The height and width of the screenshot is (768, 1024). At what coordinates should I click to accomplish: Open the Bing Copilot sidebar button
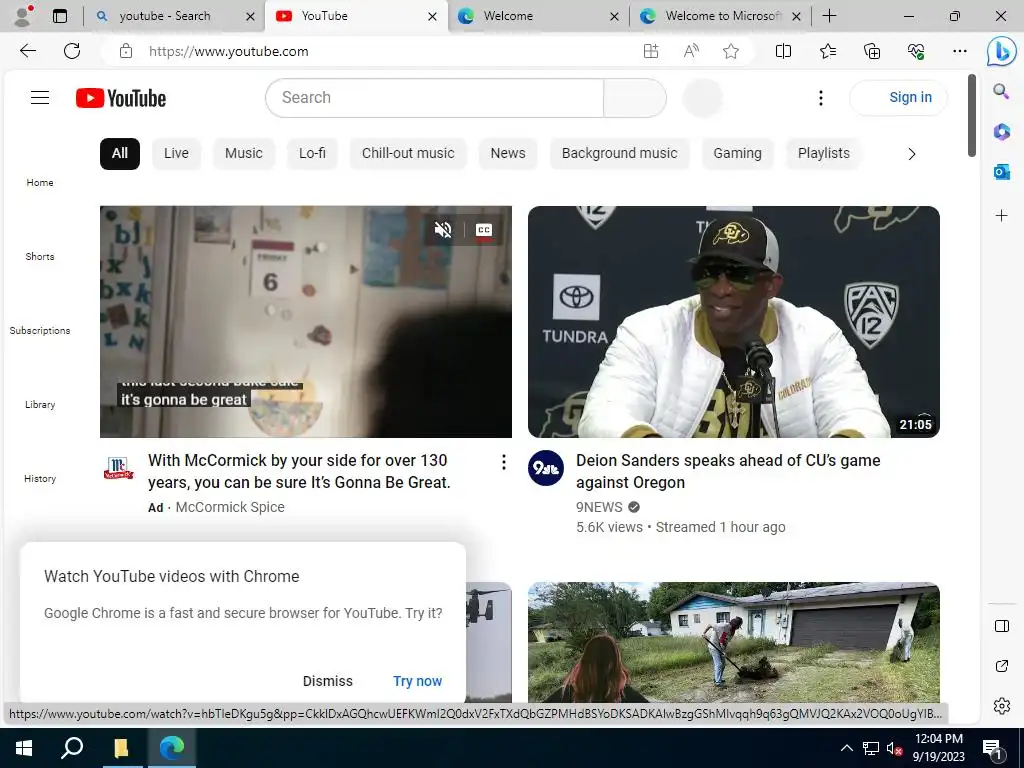1002,52
